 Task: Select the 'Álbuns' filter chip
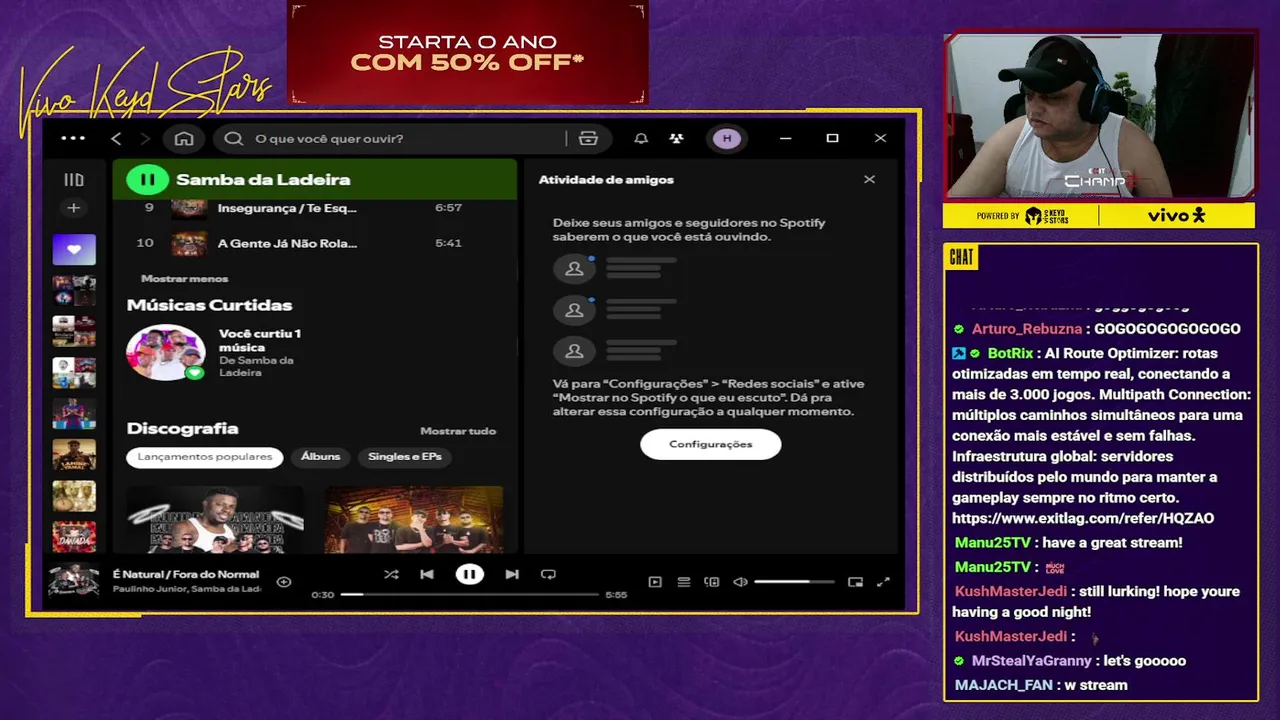point(321,457)
